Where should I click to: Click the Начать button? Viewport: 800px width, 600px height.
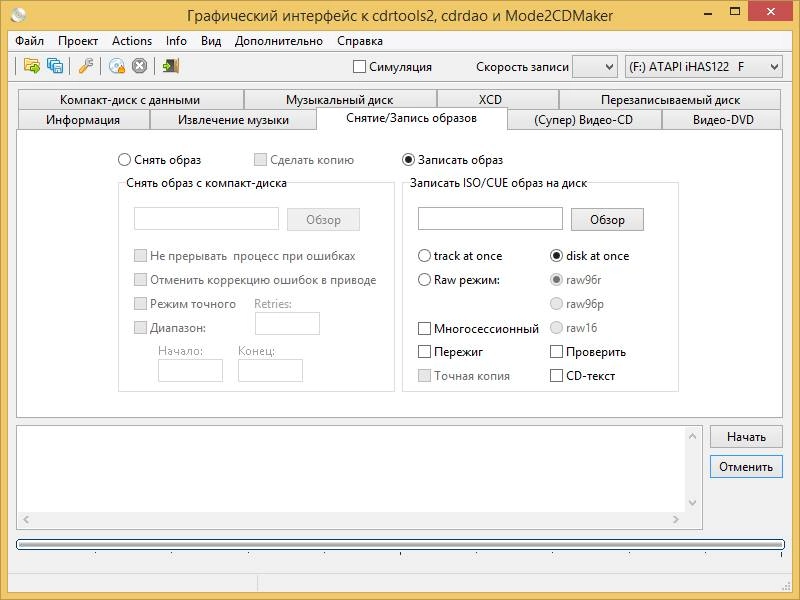(746, 437)
